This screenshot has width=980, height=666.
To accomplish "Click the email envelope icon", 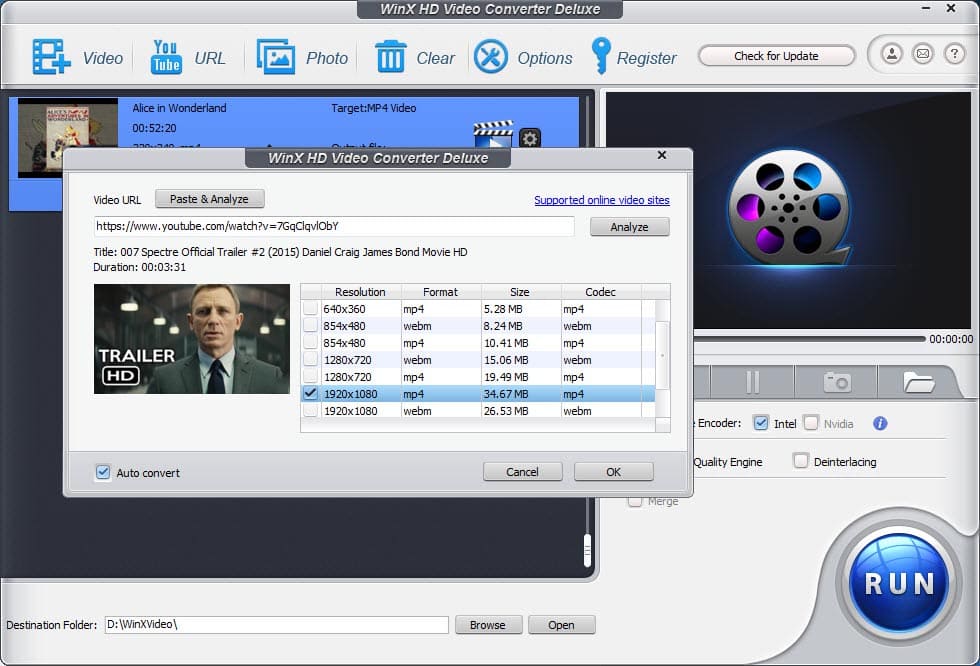I will [x=922, y=54].
